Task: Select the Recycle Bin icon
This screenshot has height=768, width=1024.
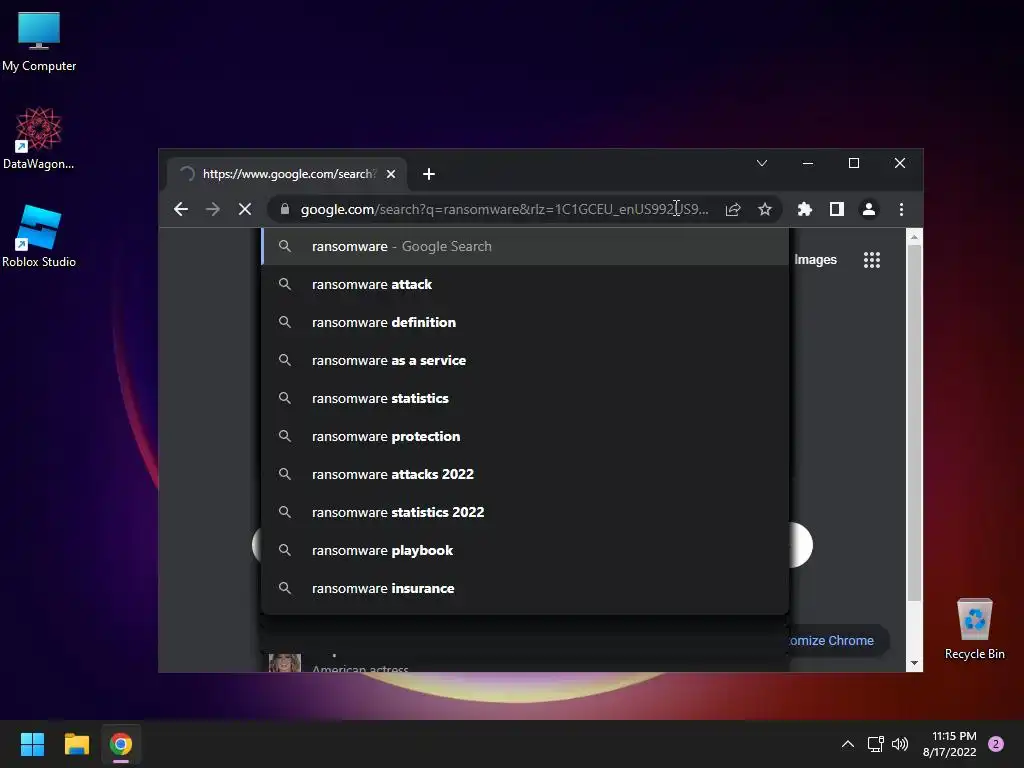Action: 974,628
